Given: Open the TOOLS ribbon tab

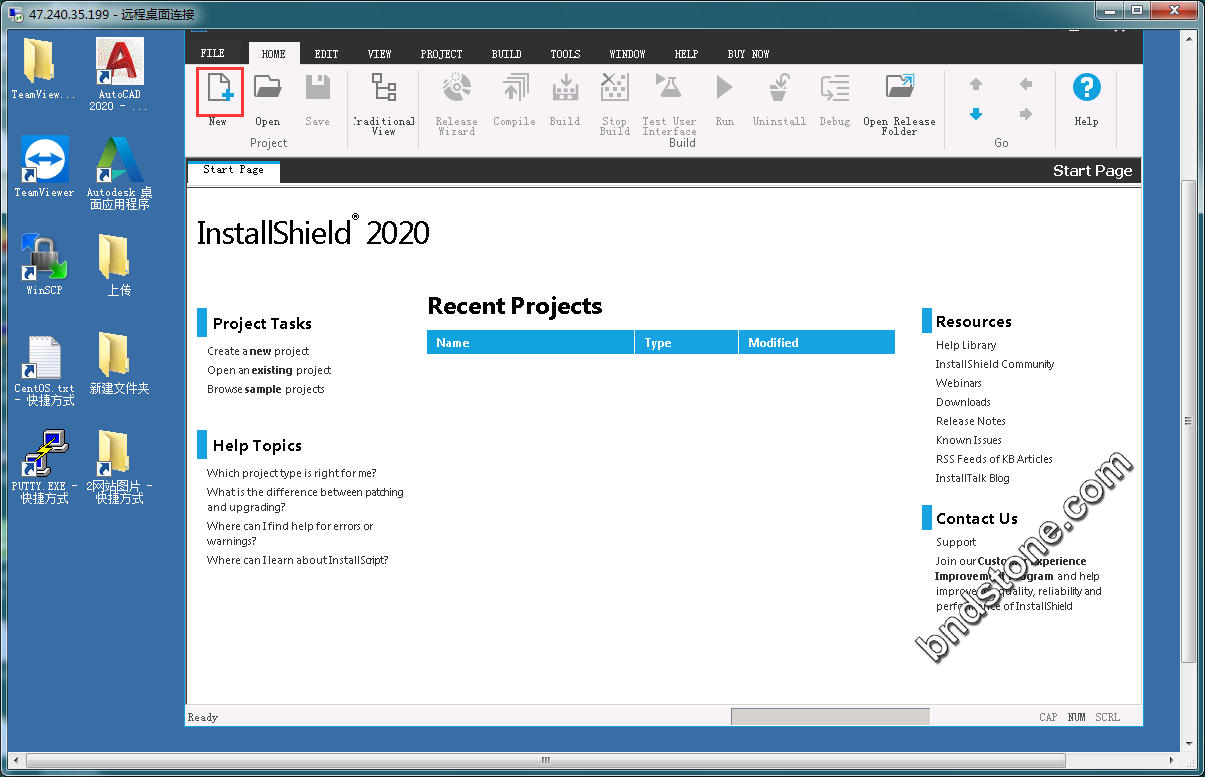Looking at the screenshot, I should [565, 54].
